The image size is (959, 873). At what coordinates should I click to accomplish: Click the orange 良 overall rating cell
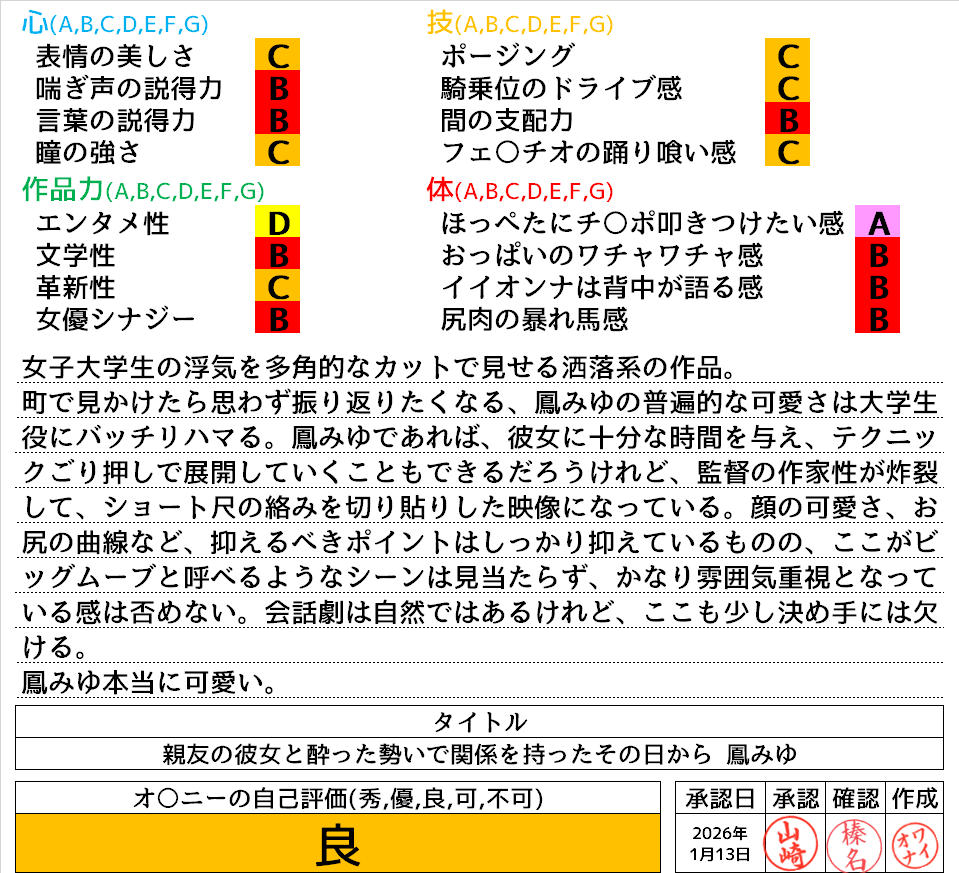pyautogui.click(x=338, y=845)
